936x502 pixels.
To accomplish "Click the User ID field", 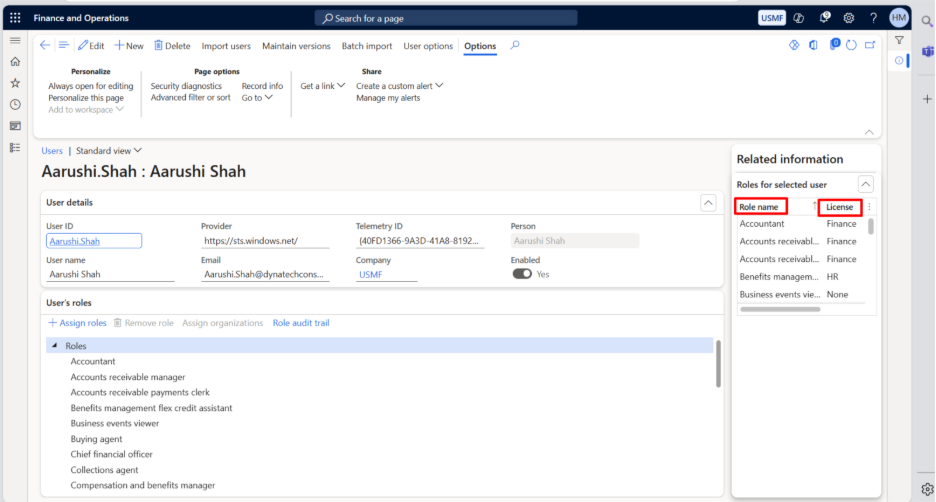I will pos(94,241).
